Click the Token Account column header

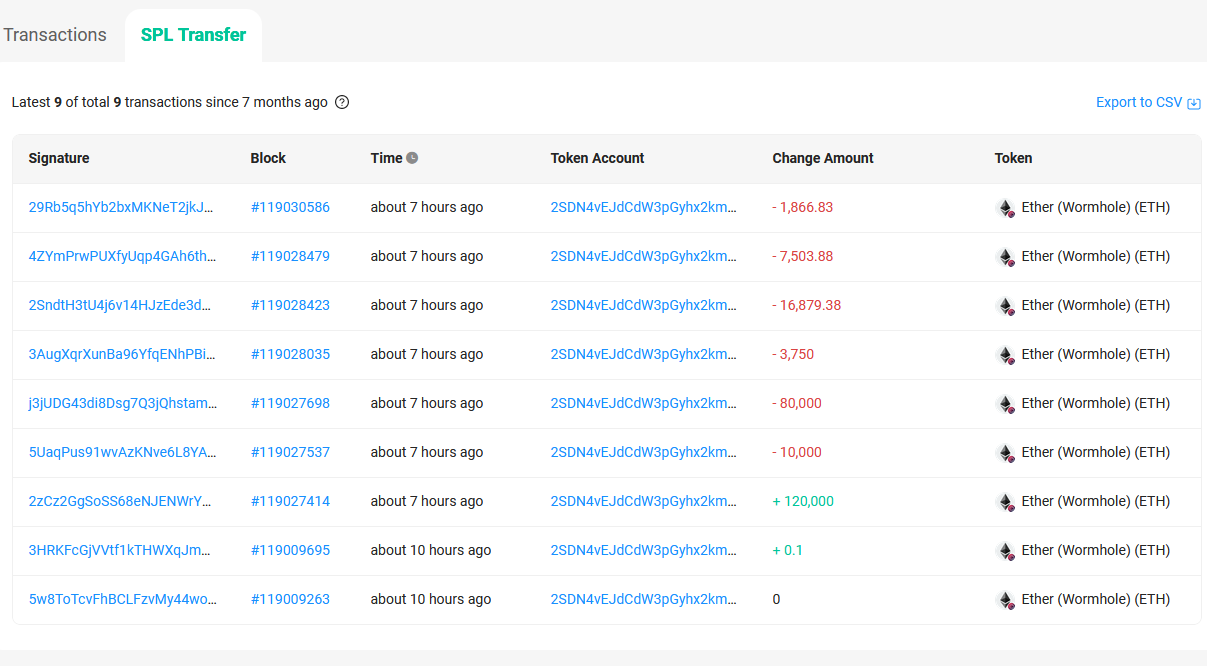click(x=597, y=158)
